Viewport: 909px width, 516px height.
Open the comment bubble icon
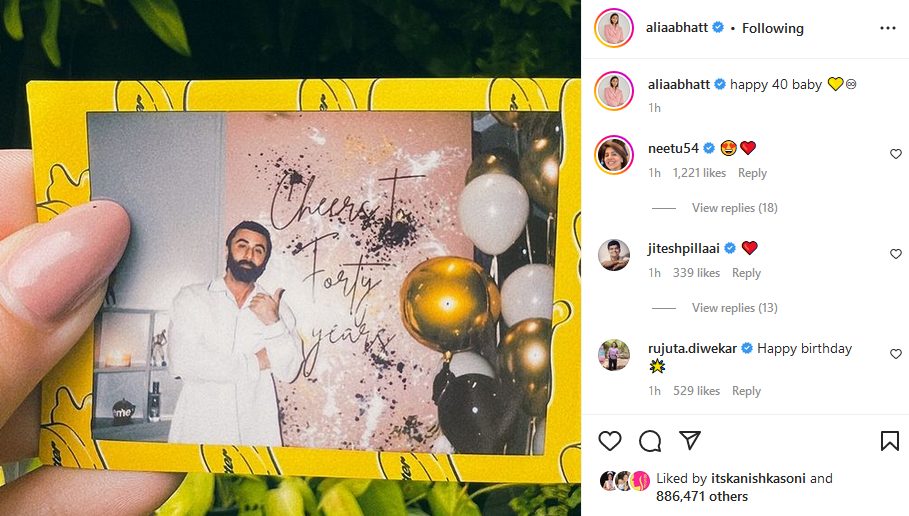tap(650, 441)
